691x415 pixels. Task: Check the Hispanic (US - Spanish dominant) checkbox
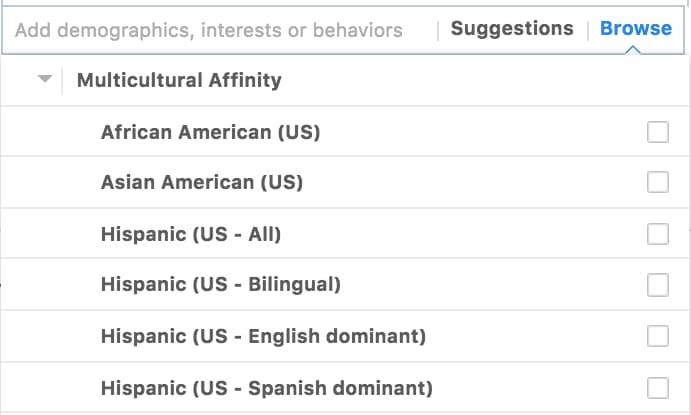coord(658,387)
